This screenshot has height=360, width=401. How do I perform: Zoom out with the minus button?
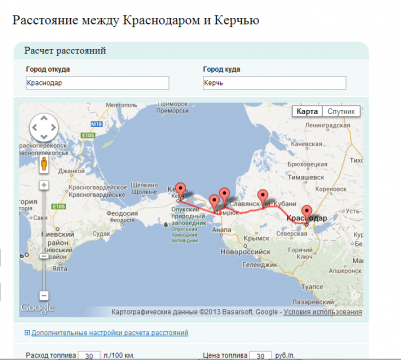point(44,295)
